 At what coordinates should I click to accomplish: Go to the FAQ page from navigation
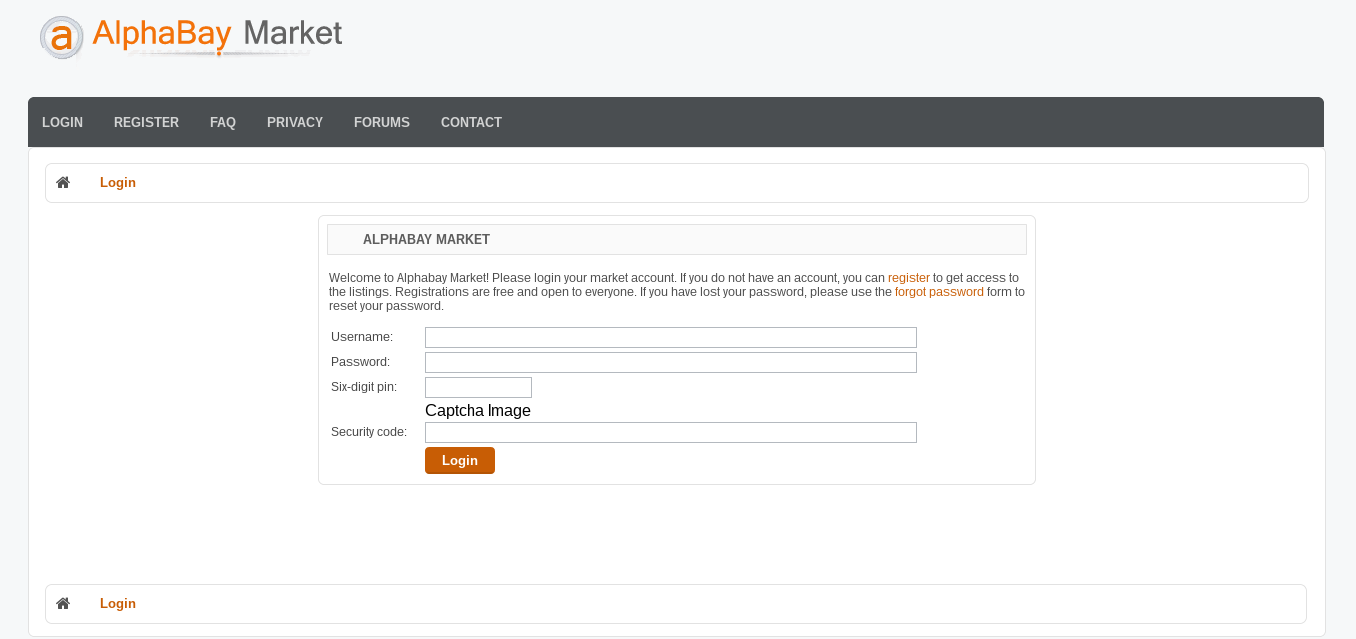(x=223, y=122)
